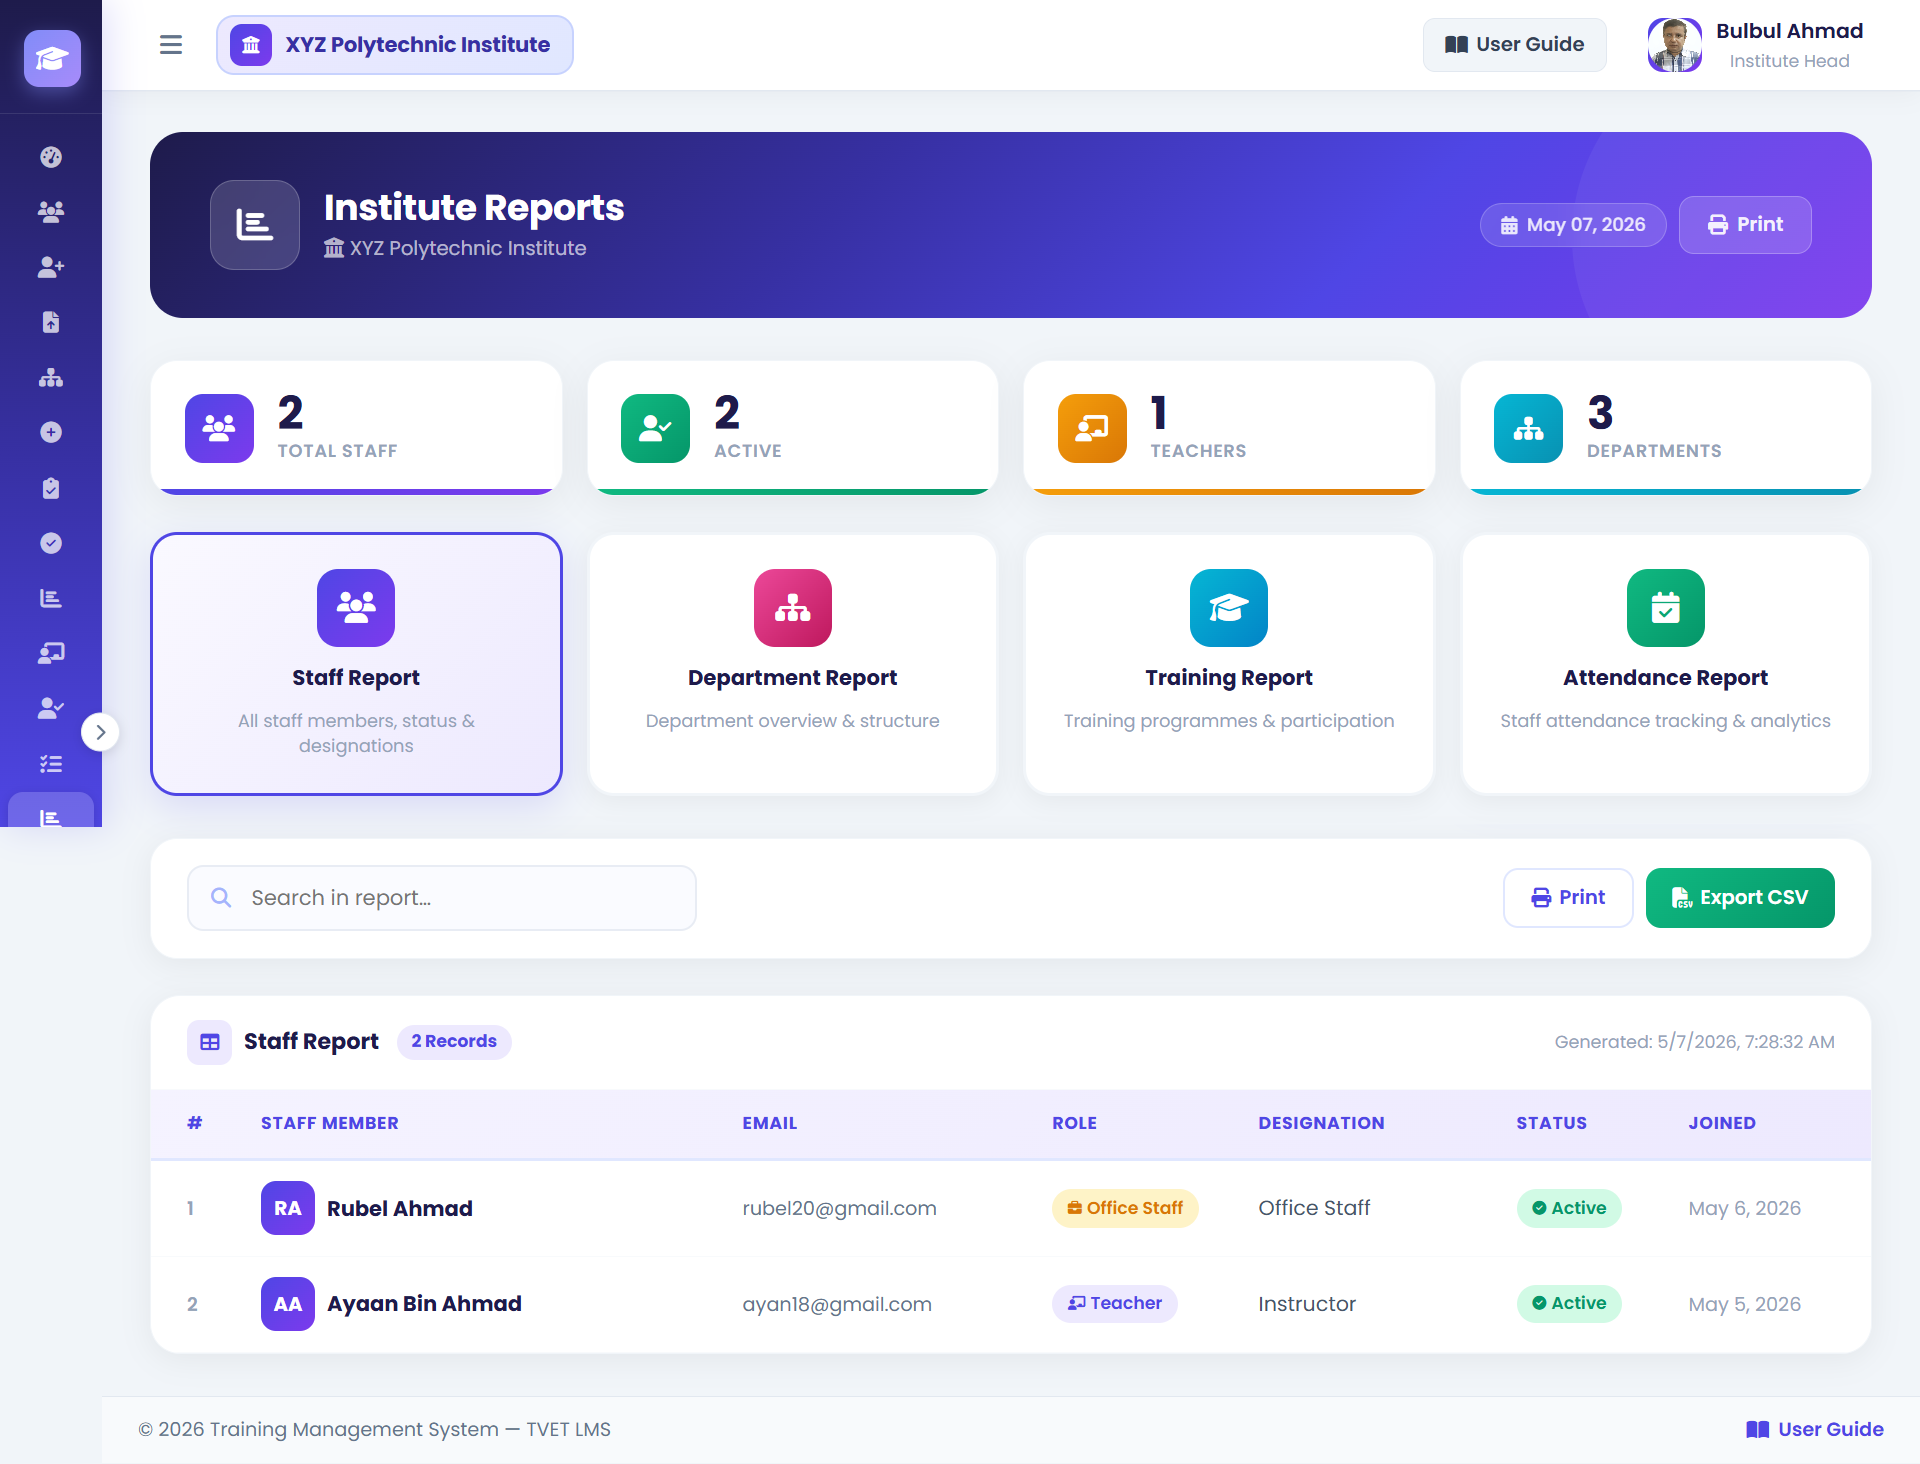The height and width of the screenshot is (1464, 1920).
Task: Click the Staff Report table icon
Action: 209,1042
